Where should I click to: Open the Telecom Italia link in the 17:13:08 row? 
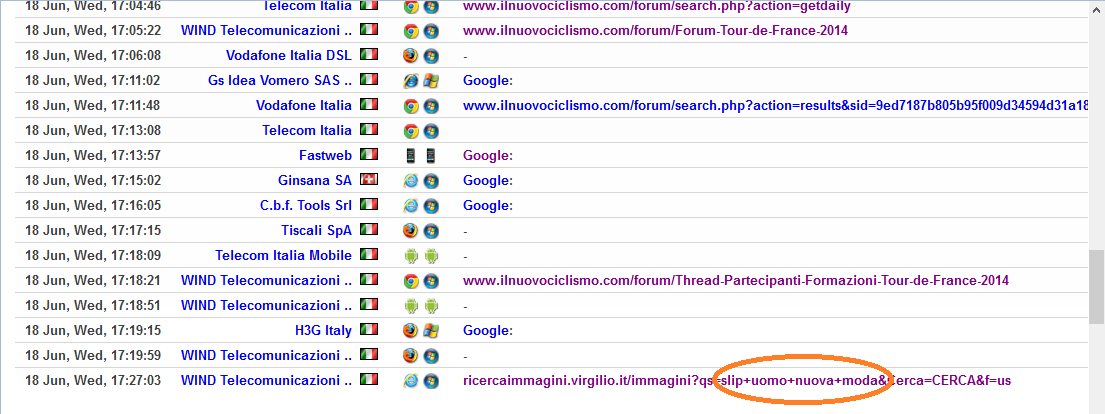point(307,131)
